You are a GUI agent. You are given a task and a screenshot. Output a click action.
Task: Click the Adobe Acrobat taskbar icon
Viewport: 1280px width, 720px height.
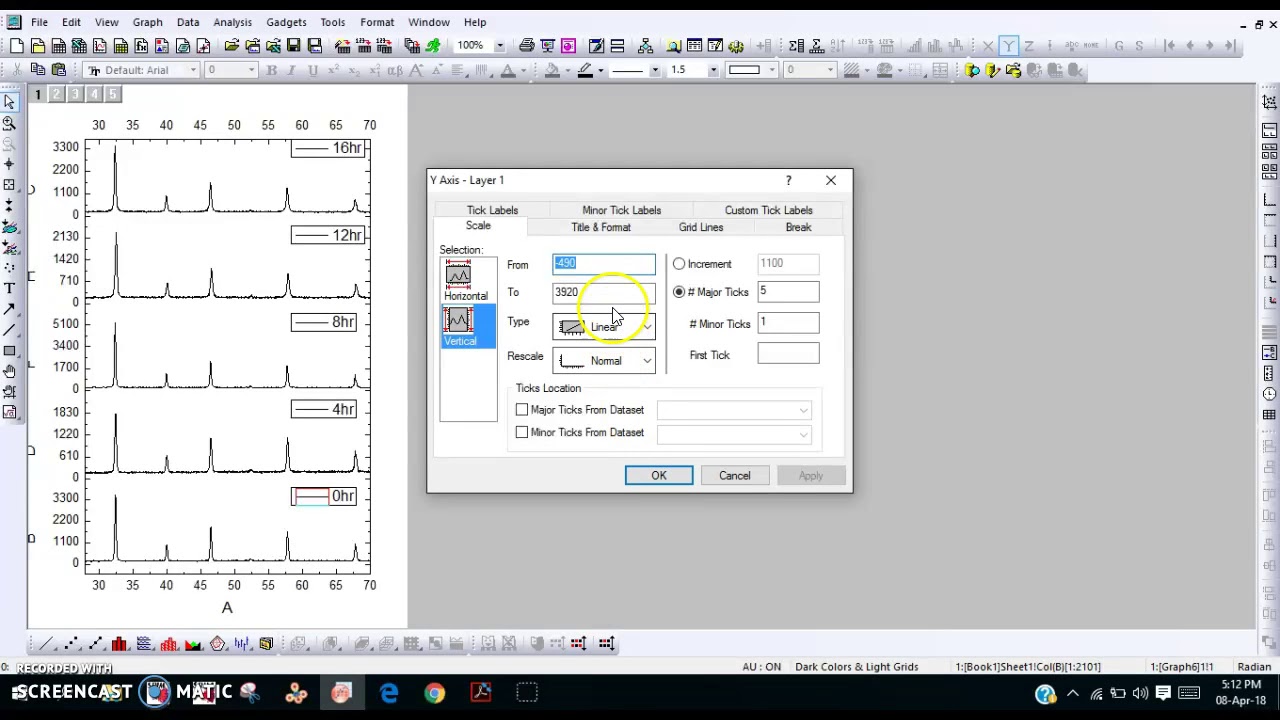(x=481, y=693)
